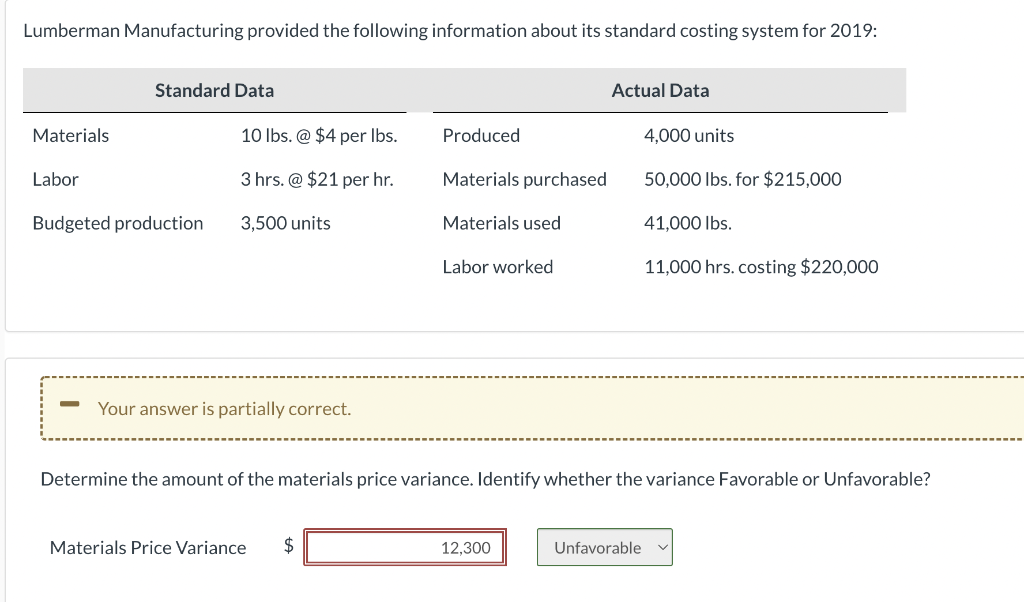Screen dimensions: 1024x602
Task: Select '3,500 units' budgeted production value
Action: coord(285,223)
